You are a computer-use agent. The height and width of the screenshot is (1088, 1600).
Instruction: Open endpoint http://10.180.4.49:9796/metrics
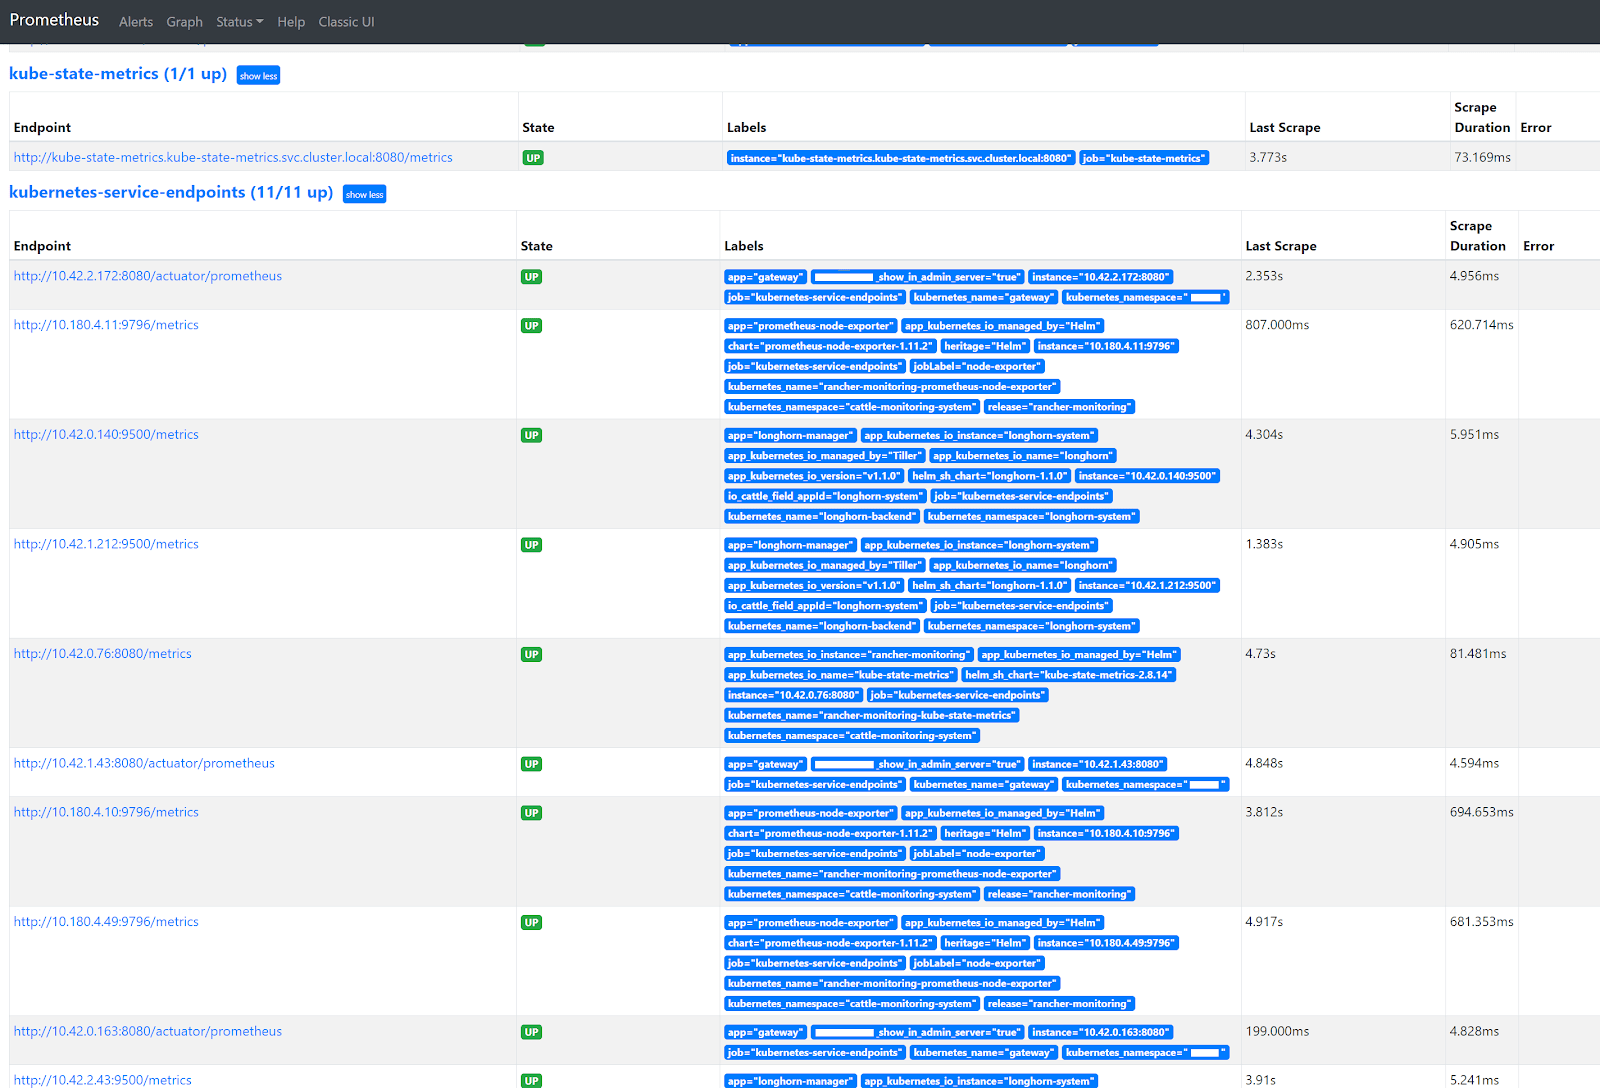pyautogui.click(x=106, y=921)
